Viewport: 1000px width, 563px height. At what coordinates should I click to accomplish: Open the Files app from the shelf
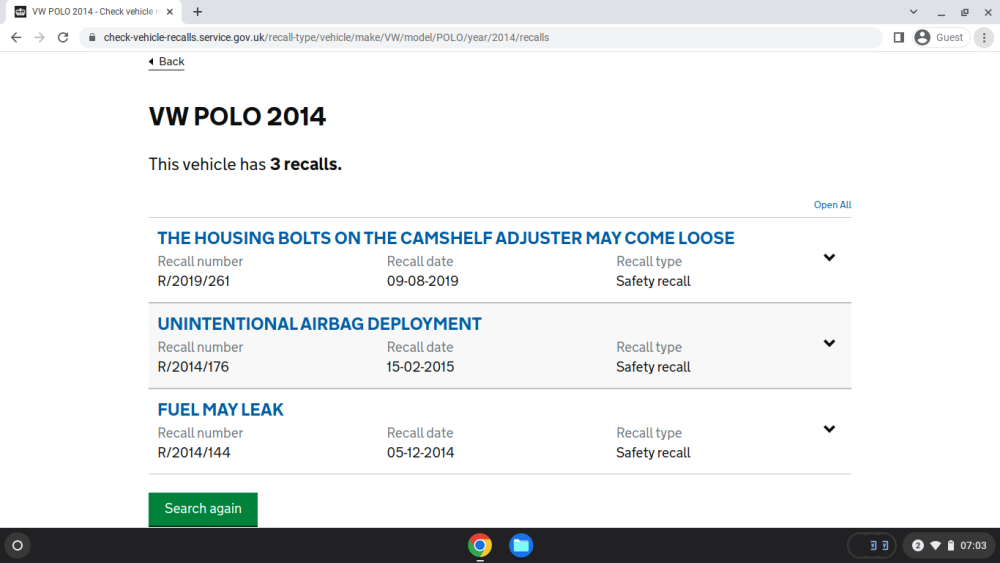point(521,546)
